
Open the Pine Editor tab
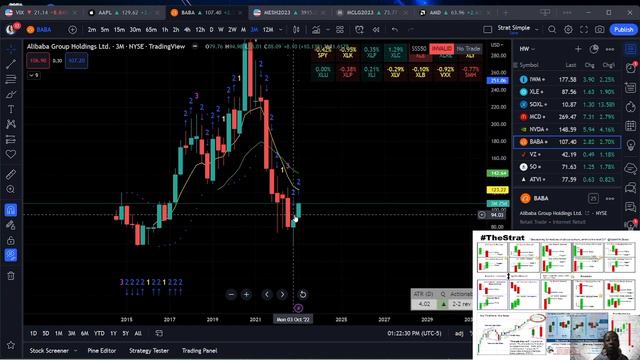click(x=102, y=351)
